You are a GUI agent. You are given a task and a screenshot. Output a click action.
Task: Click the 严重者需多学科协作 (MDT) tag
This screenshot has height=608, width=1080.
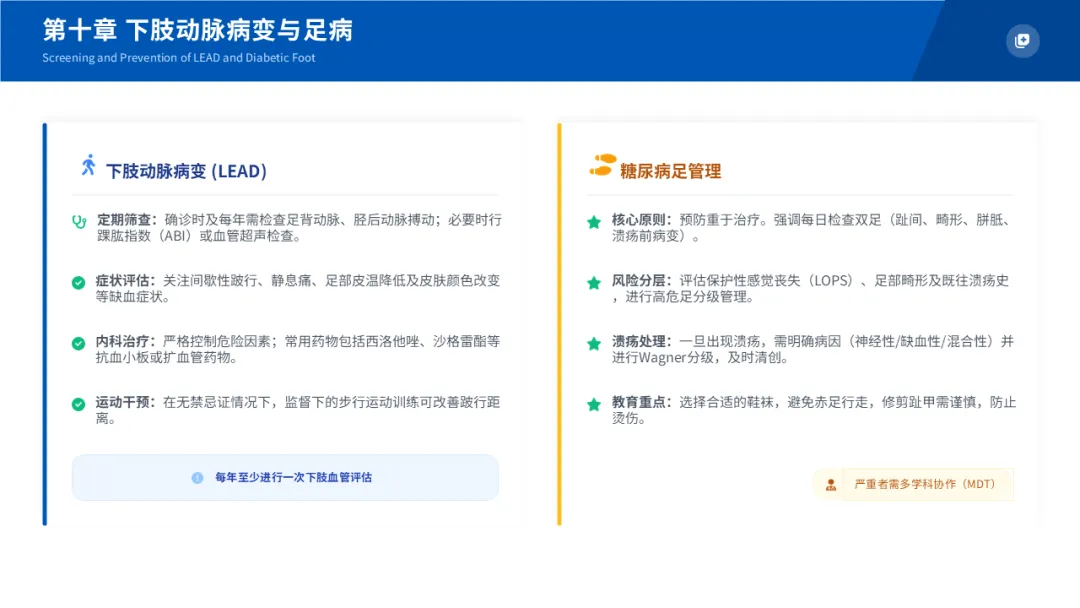click(913, 484)
